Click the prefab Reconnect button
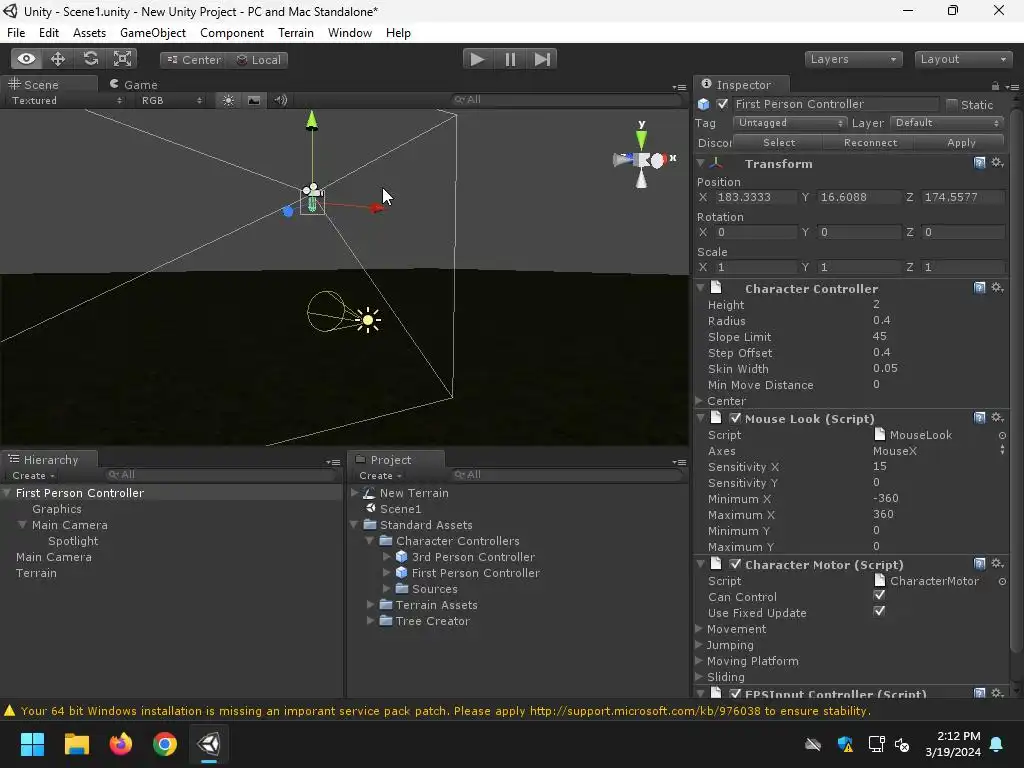 871,142
